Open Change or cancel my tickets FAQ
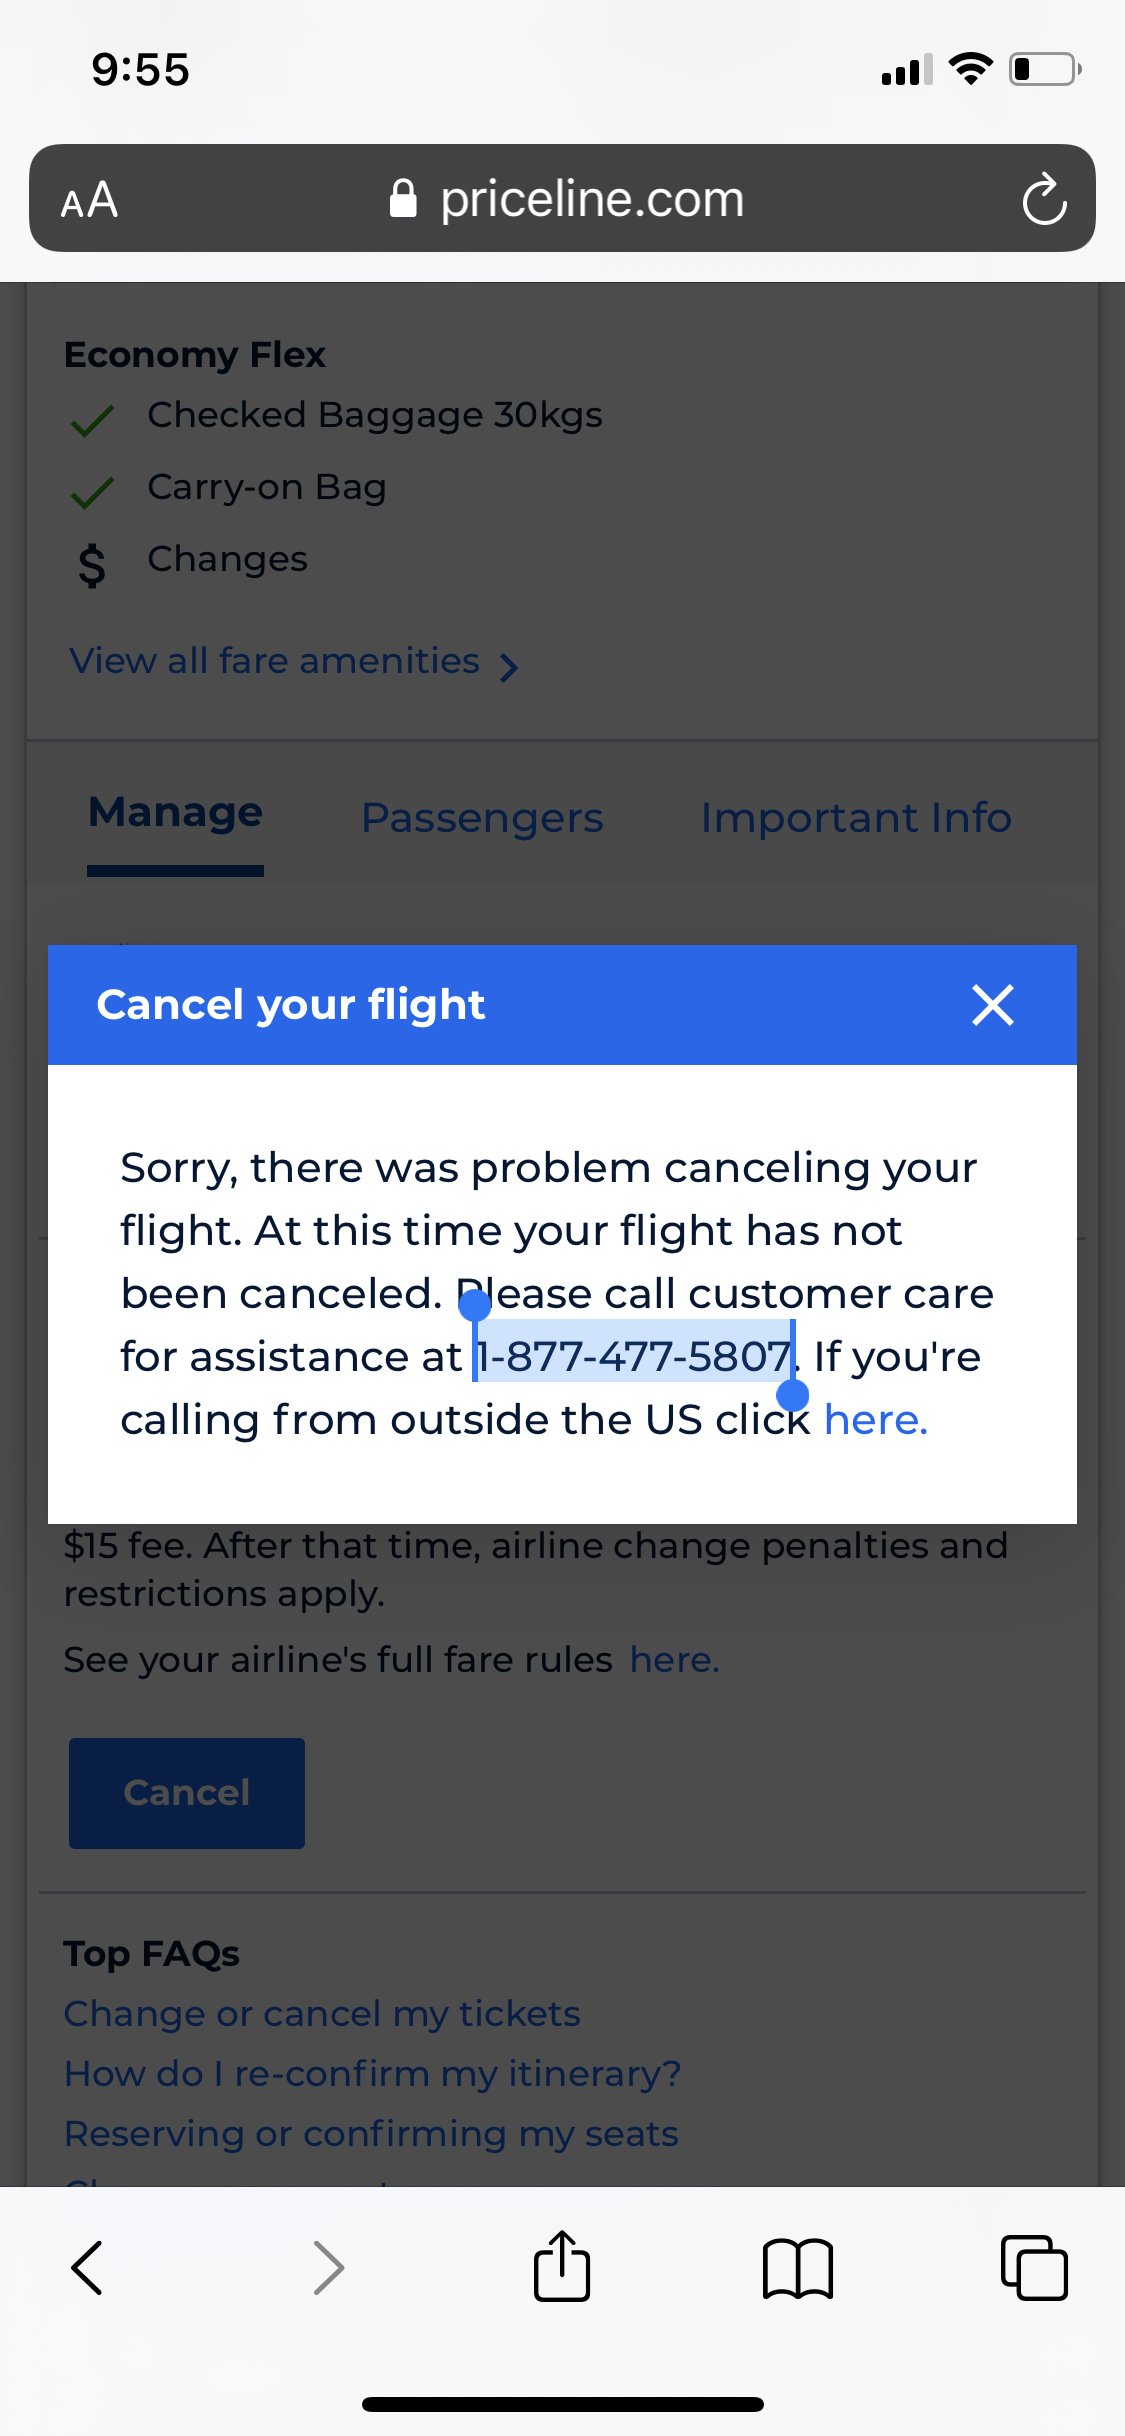Image resolution: width=1125 pixels, height=2436 pixels. 322,2014
